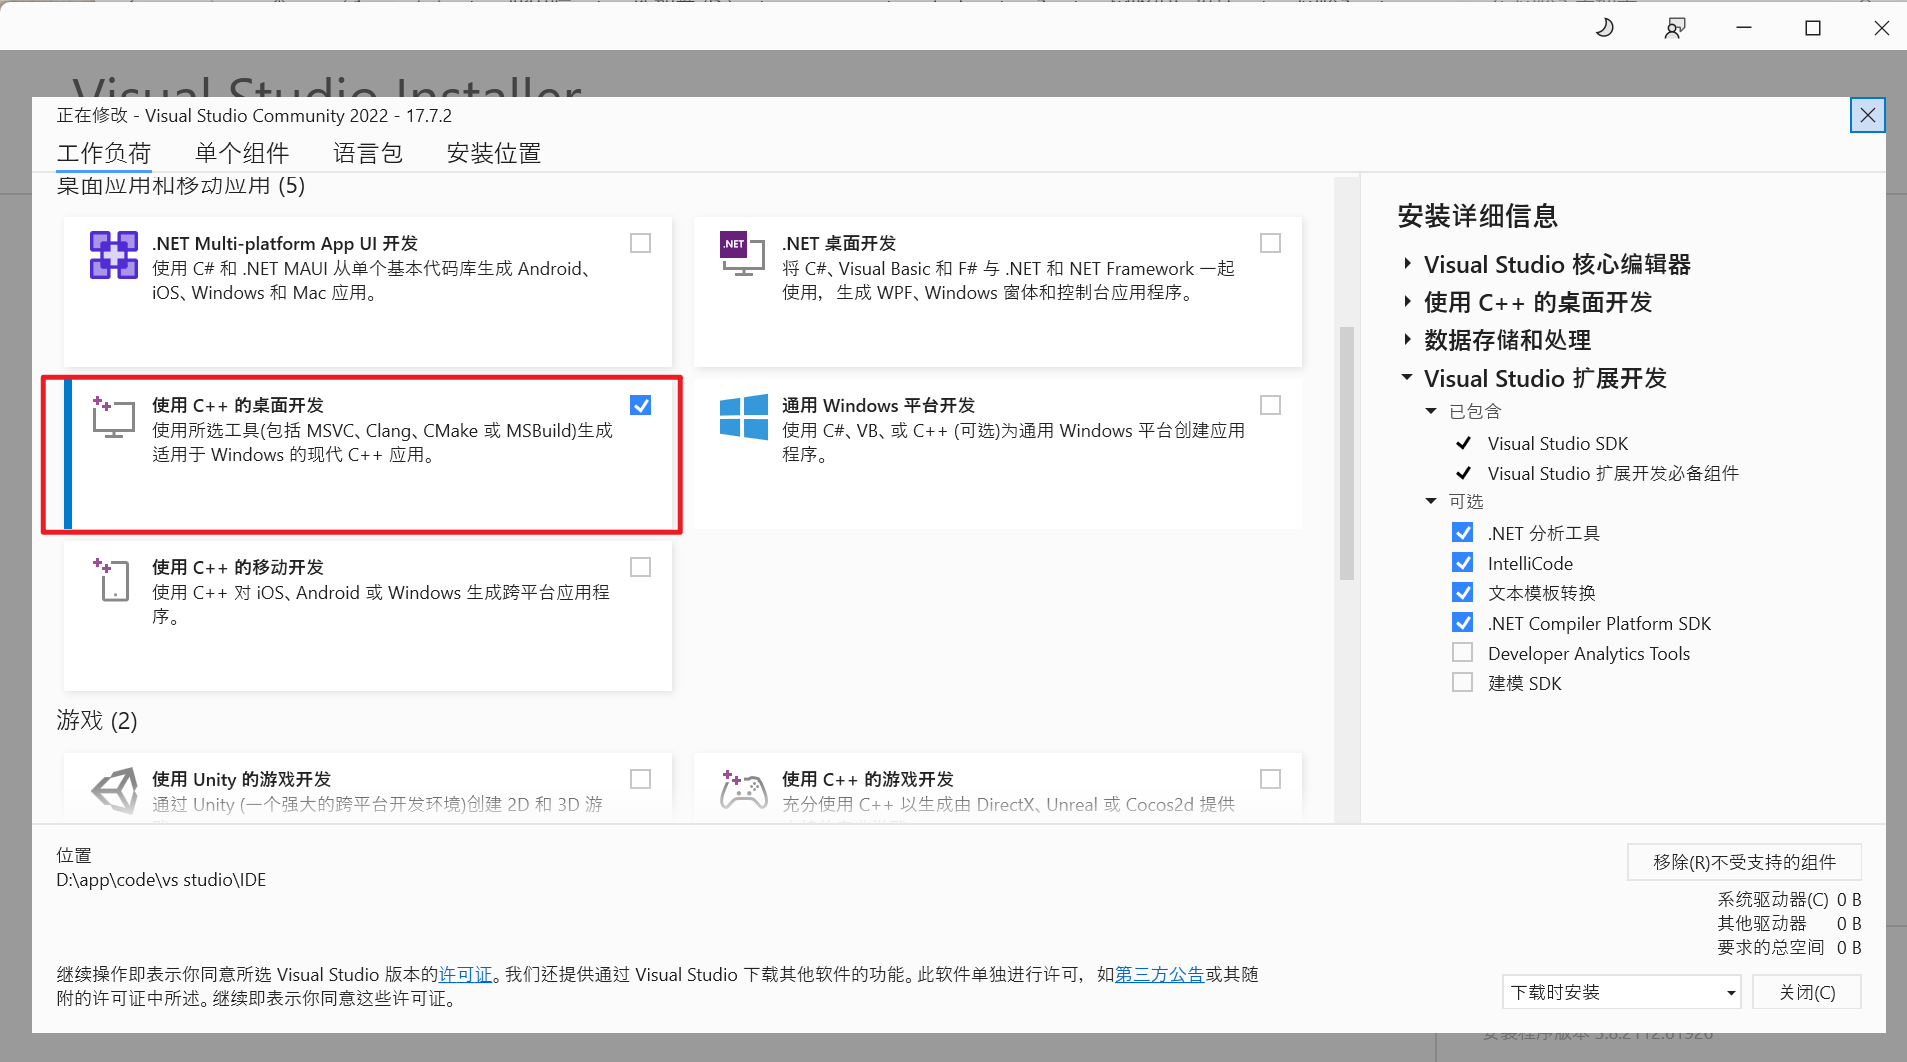Screen dimensions: 1907x1062
Task: Expand the Visual Studio 核心编辑器 section
Action: point(1407,264)
